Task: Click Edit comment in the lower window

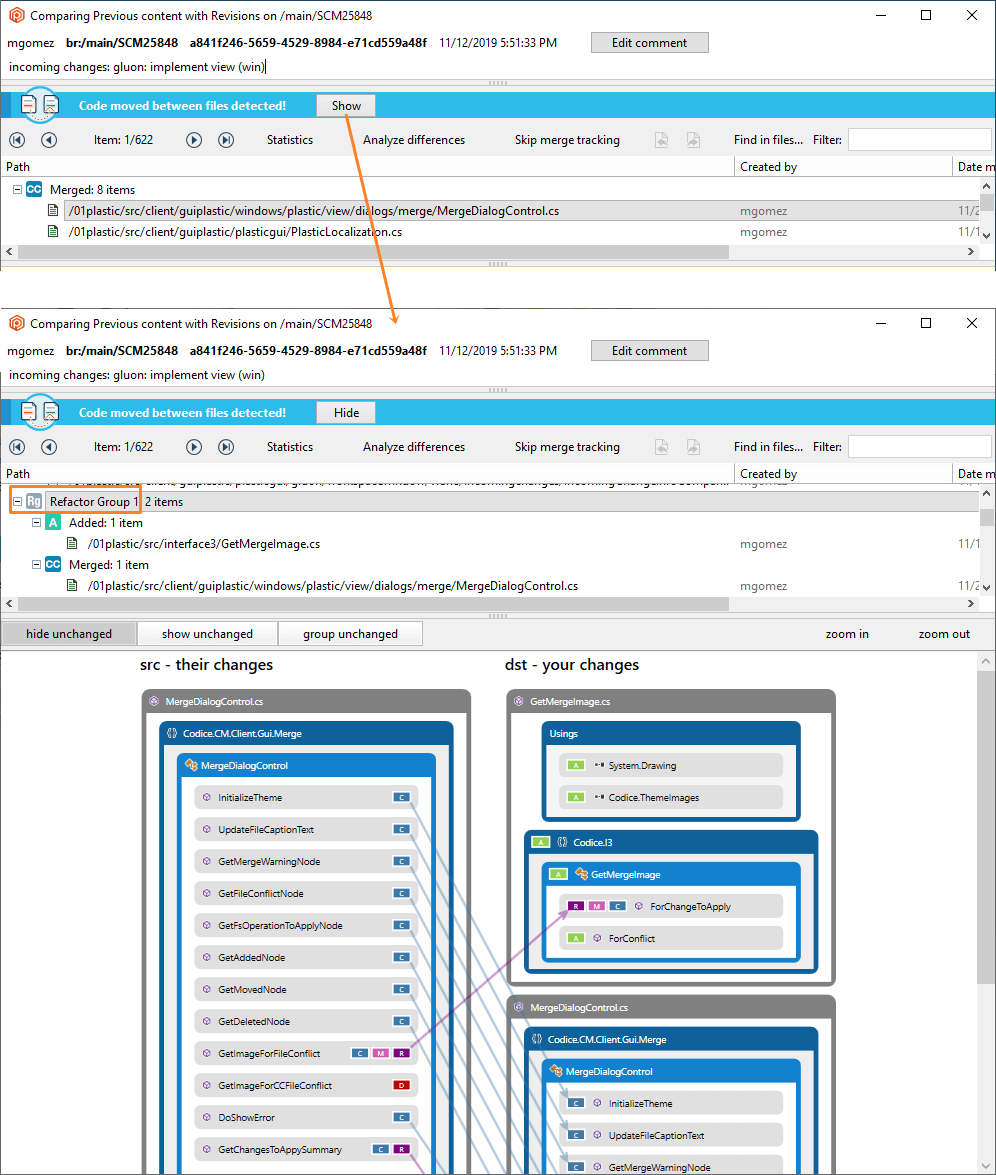Action: coord(649,351)
